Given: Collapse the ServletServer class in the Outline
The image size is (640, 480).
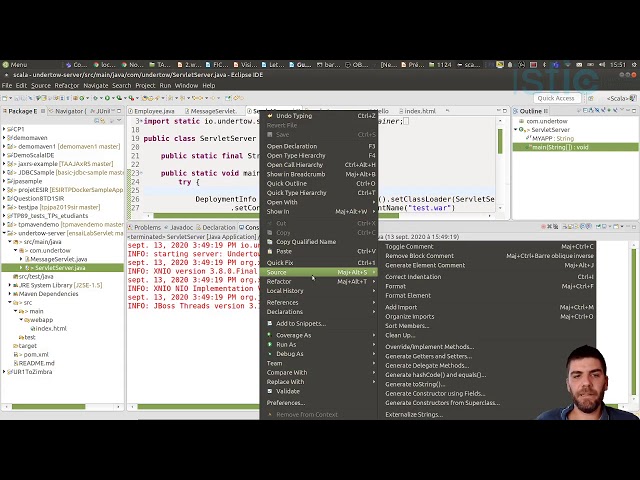Looking at the screenshot, I should [x=517, y=130].
